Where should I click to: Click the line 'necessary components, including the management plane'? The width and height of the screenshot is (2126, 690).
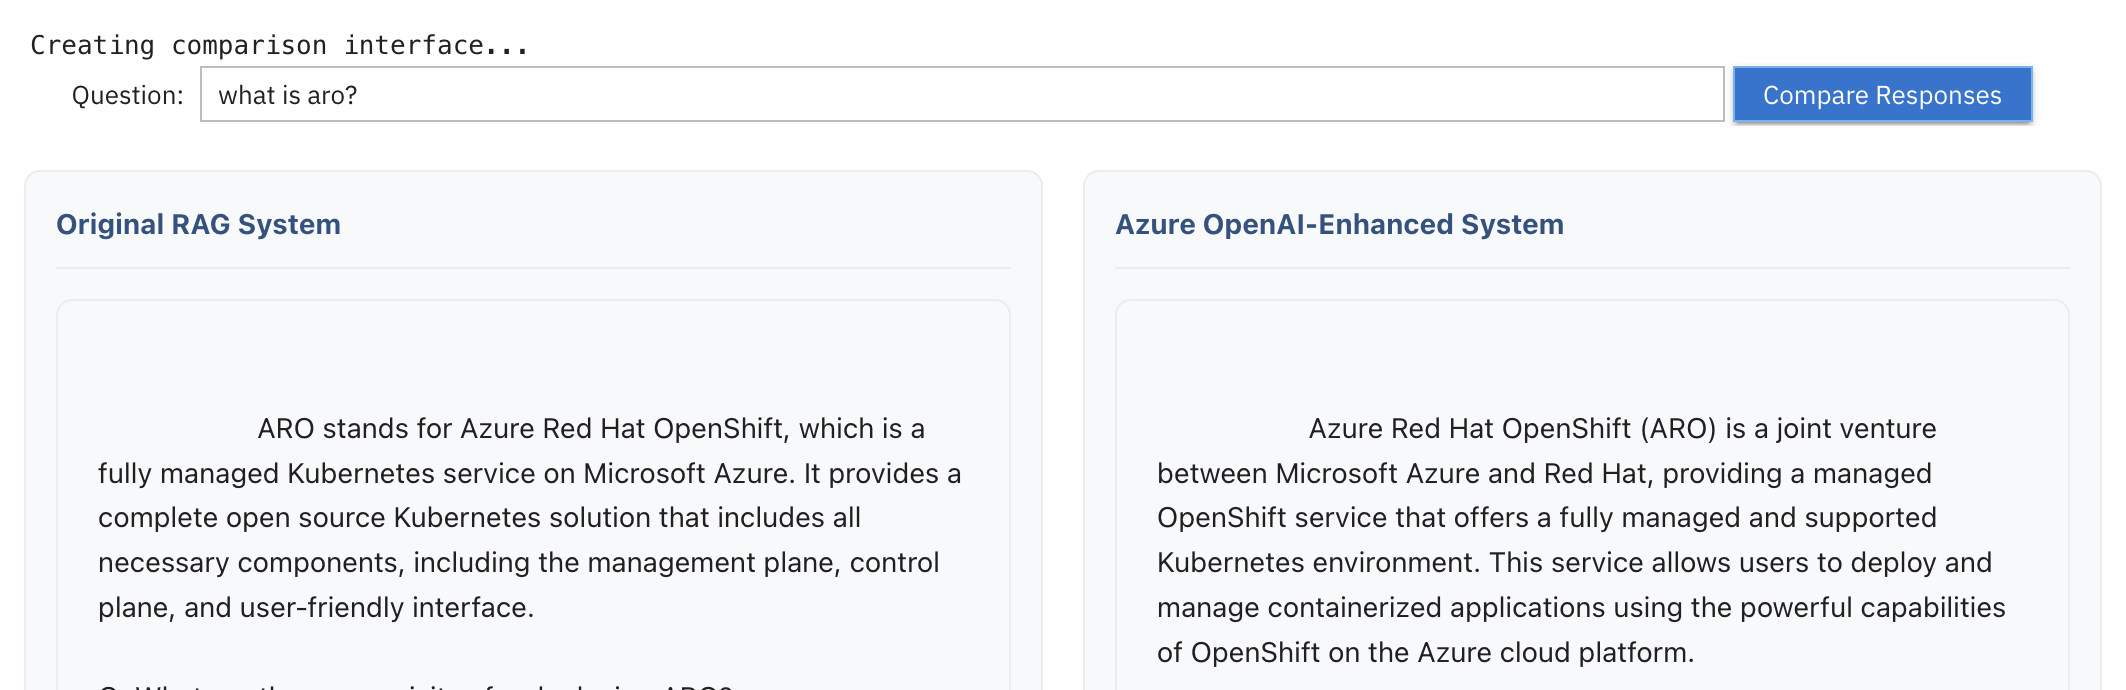(518, 562)
